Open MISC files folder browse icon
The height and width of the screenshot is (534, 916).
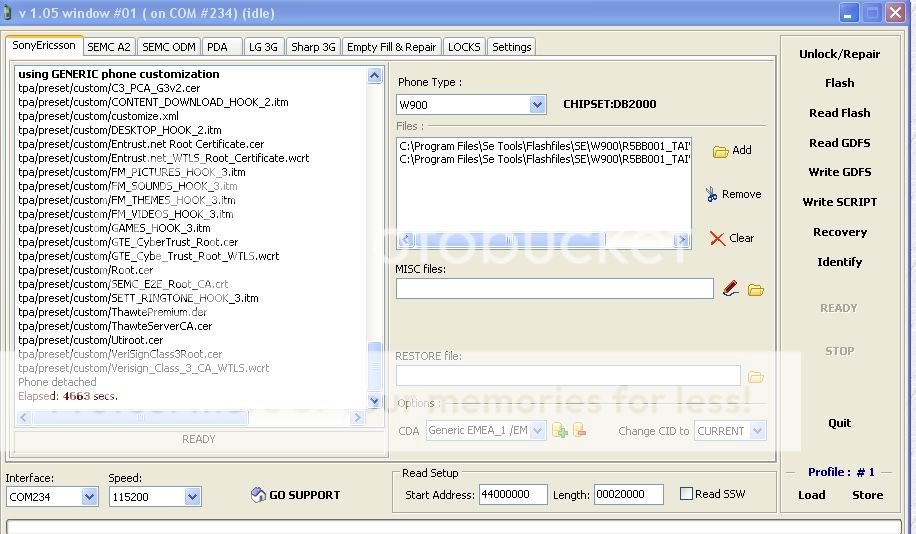click(x=755, y=290)
